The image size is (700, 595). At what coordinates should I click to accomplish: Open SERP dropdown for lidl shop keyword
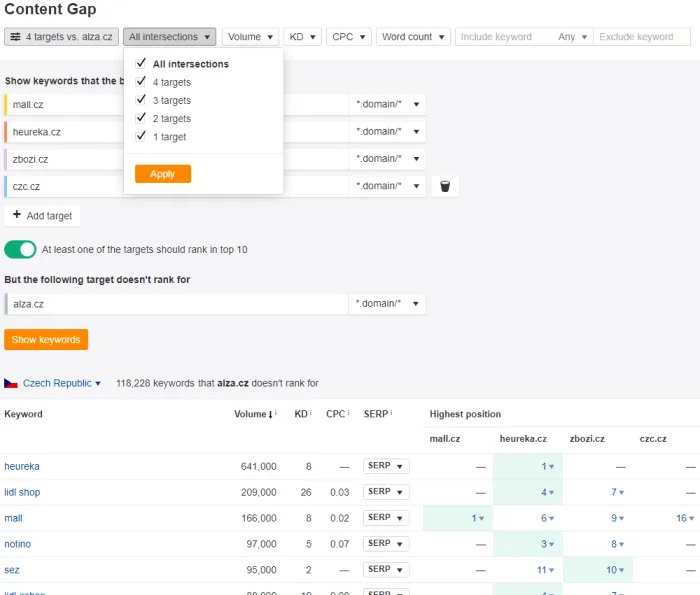(x=386, y=491)
